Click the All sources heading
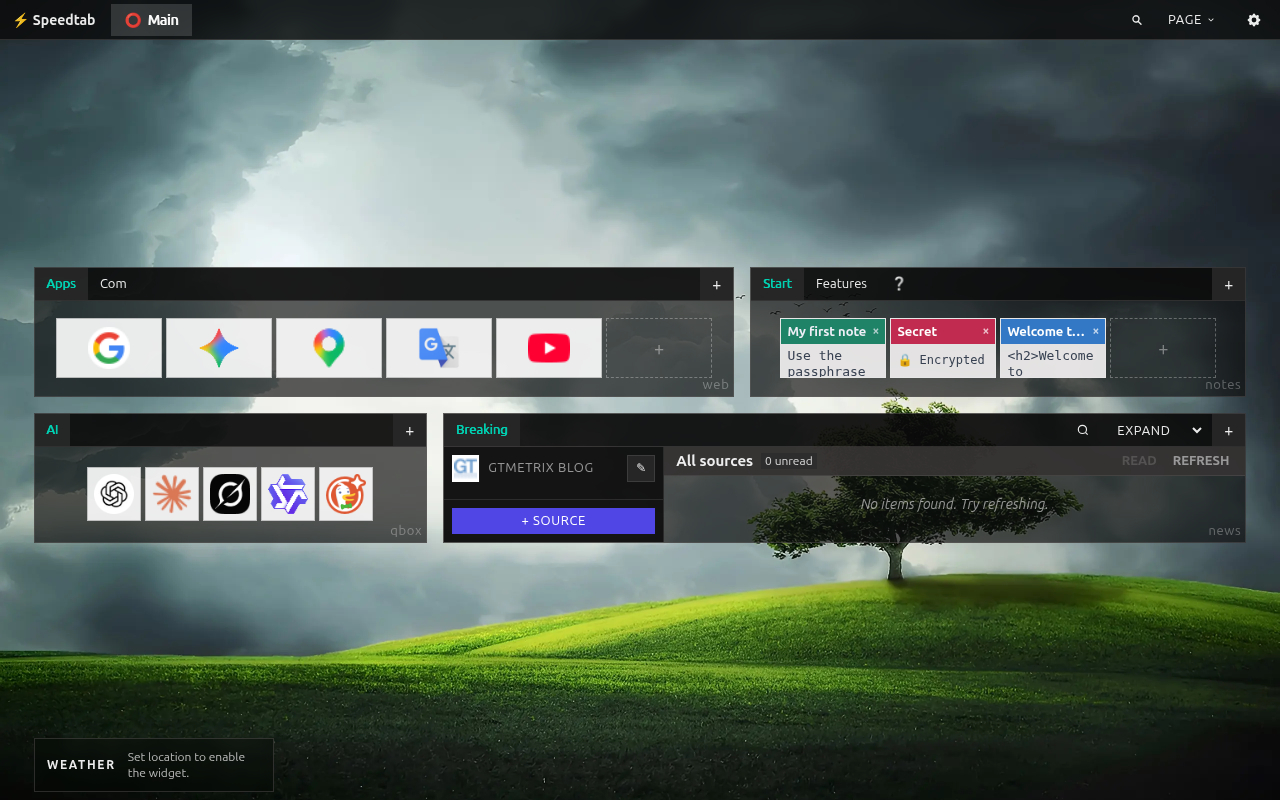 coord(714,461)
